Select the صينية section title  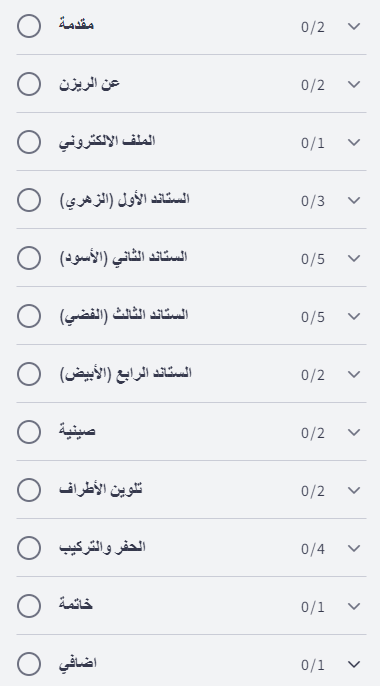[x=77, y=431]
